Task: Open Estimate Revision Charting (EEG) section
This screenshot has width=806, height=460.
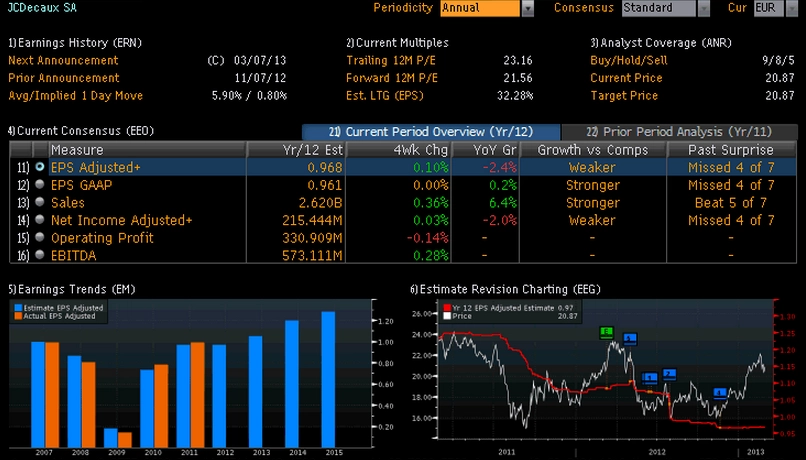Action: pyautogui.click(x=505, y=289)
